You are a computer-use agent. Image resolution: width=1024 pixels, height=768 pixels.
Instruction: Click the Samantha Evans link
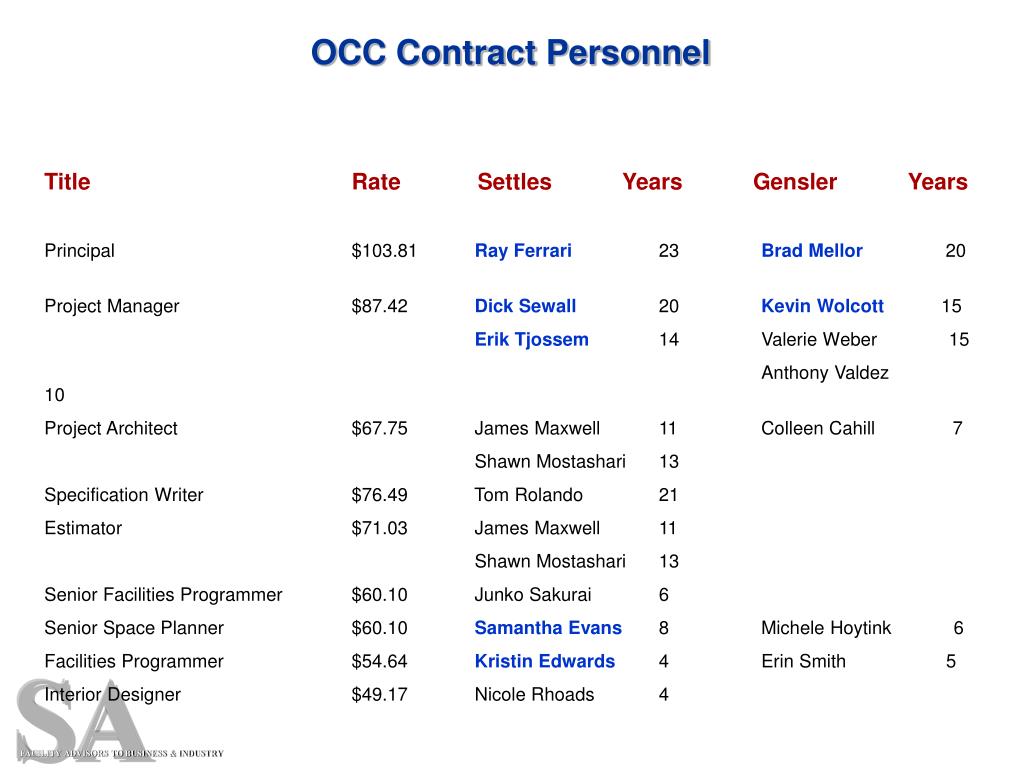(x=548, y=628)
